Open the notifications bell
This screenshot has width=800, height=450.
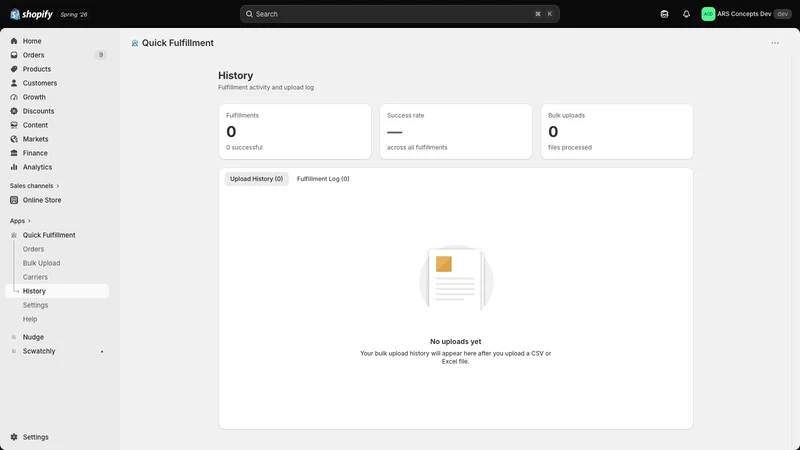686,14
